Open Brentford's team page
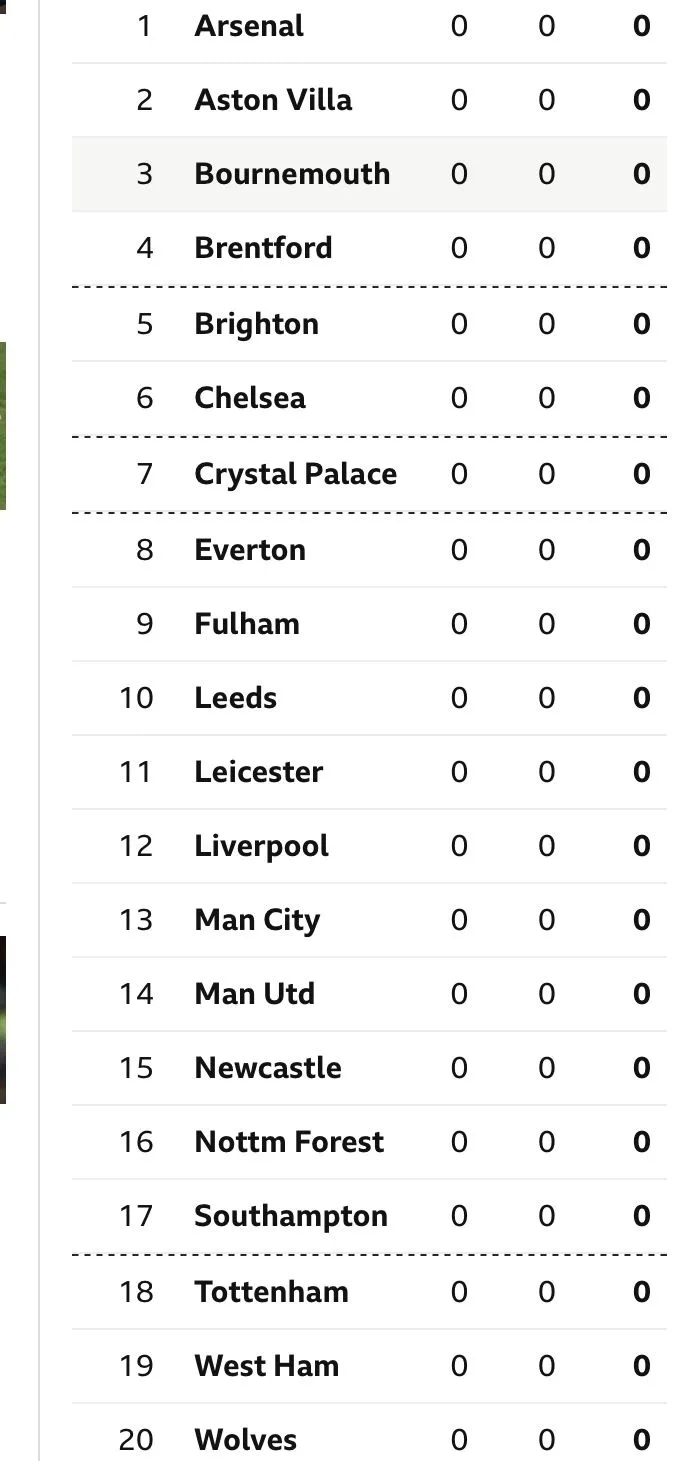The height and width of the screenshot is (1461, 686). [x=263, y=248]
